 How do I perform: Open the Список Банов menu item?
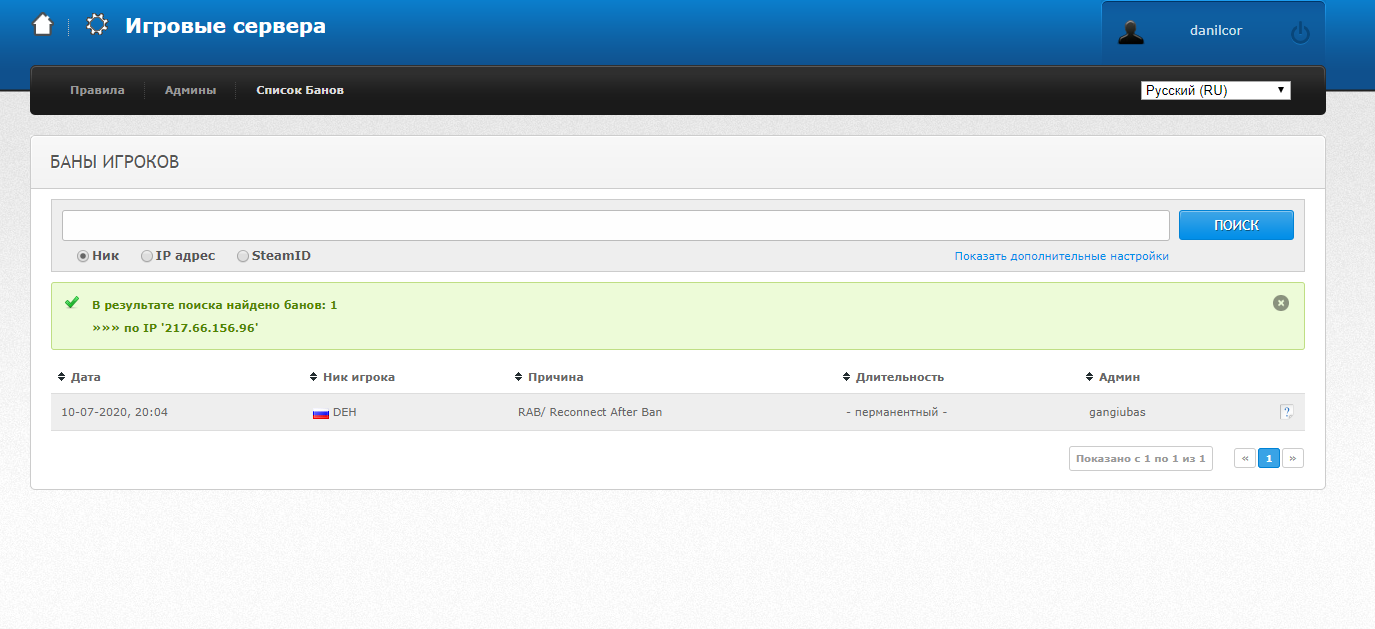pos(300,90)
